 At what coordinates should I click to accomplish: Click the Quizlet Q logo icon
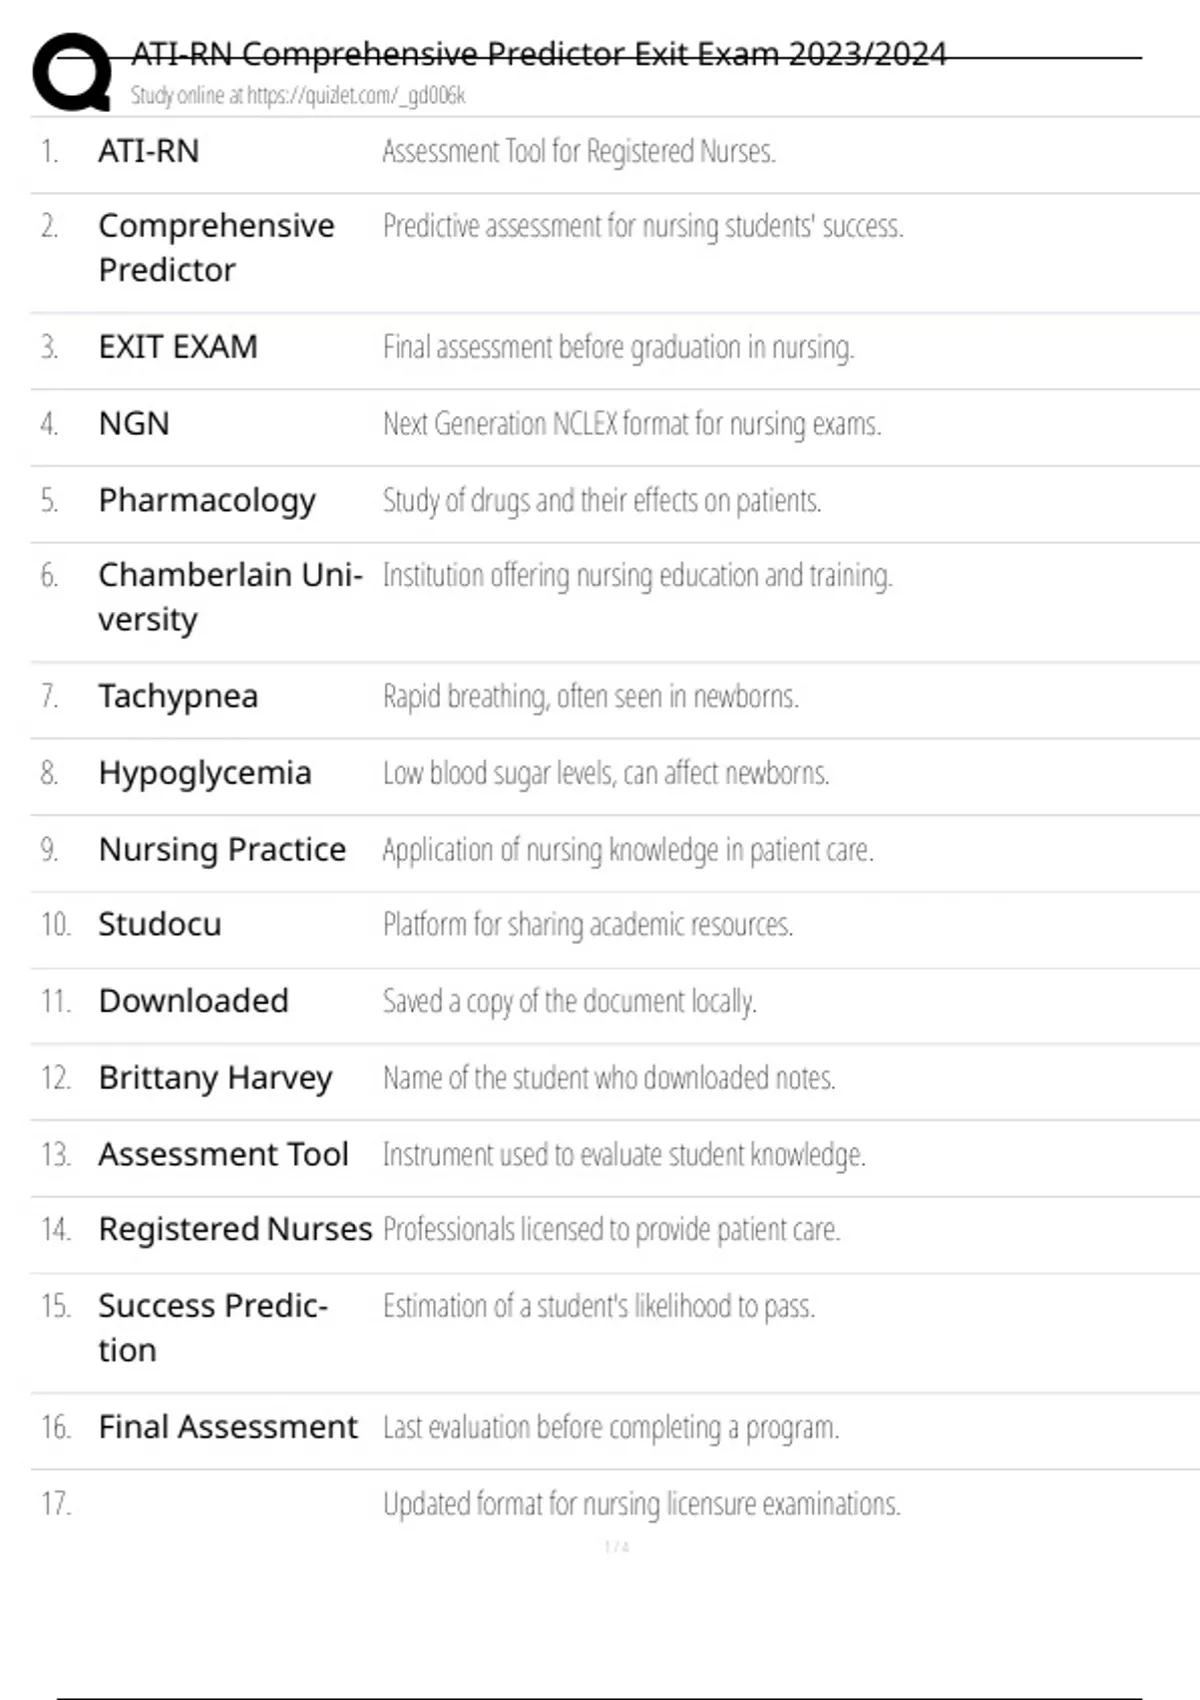(x=72, y=72)
